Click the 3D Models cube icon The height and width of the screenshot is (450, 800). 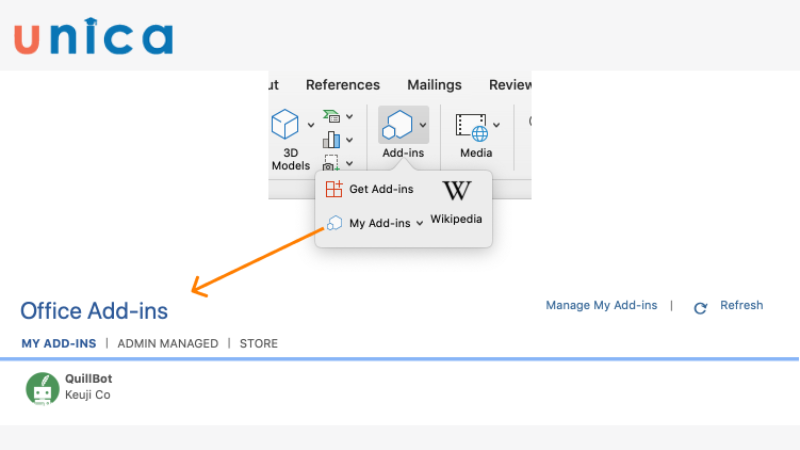[285, 125]
